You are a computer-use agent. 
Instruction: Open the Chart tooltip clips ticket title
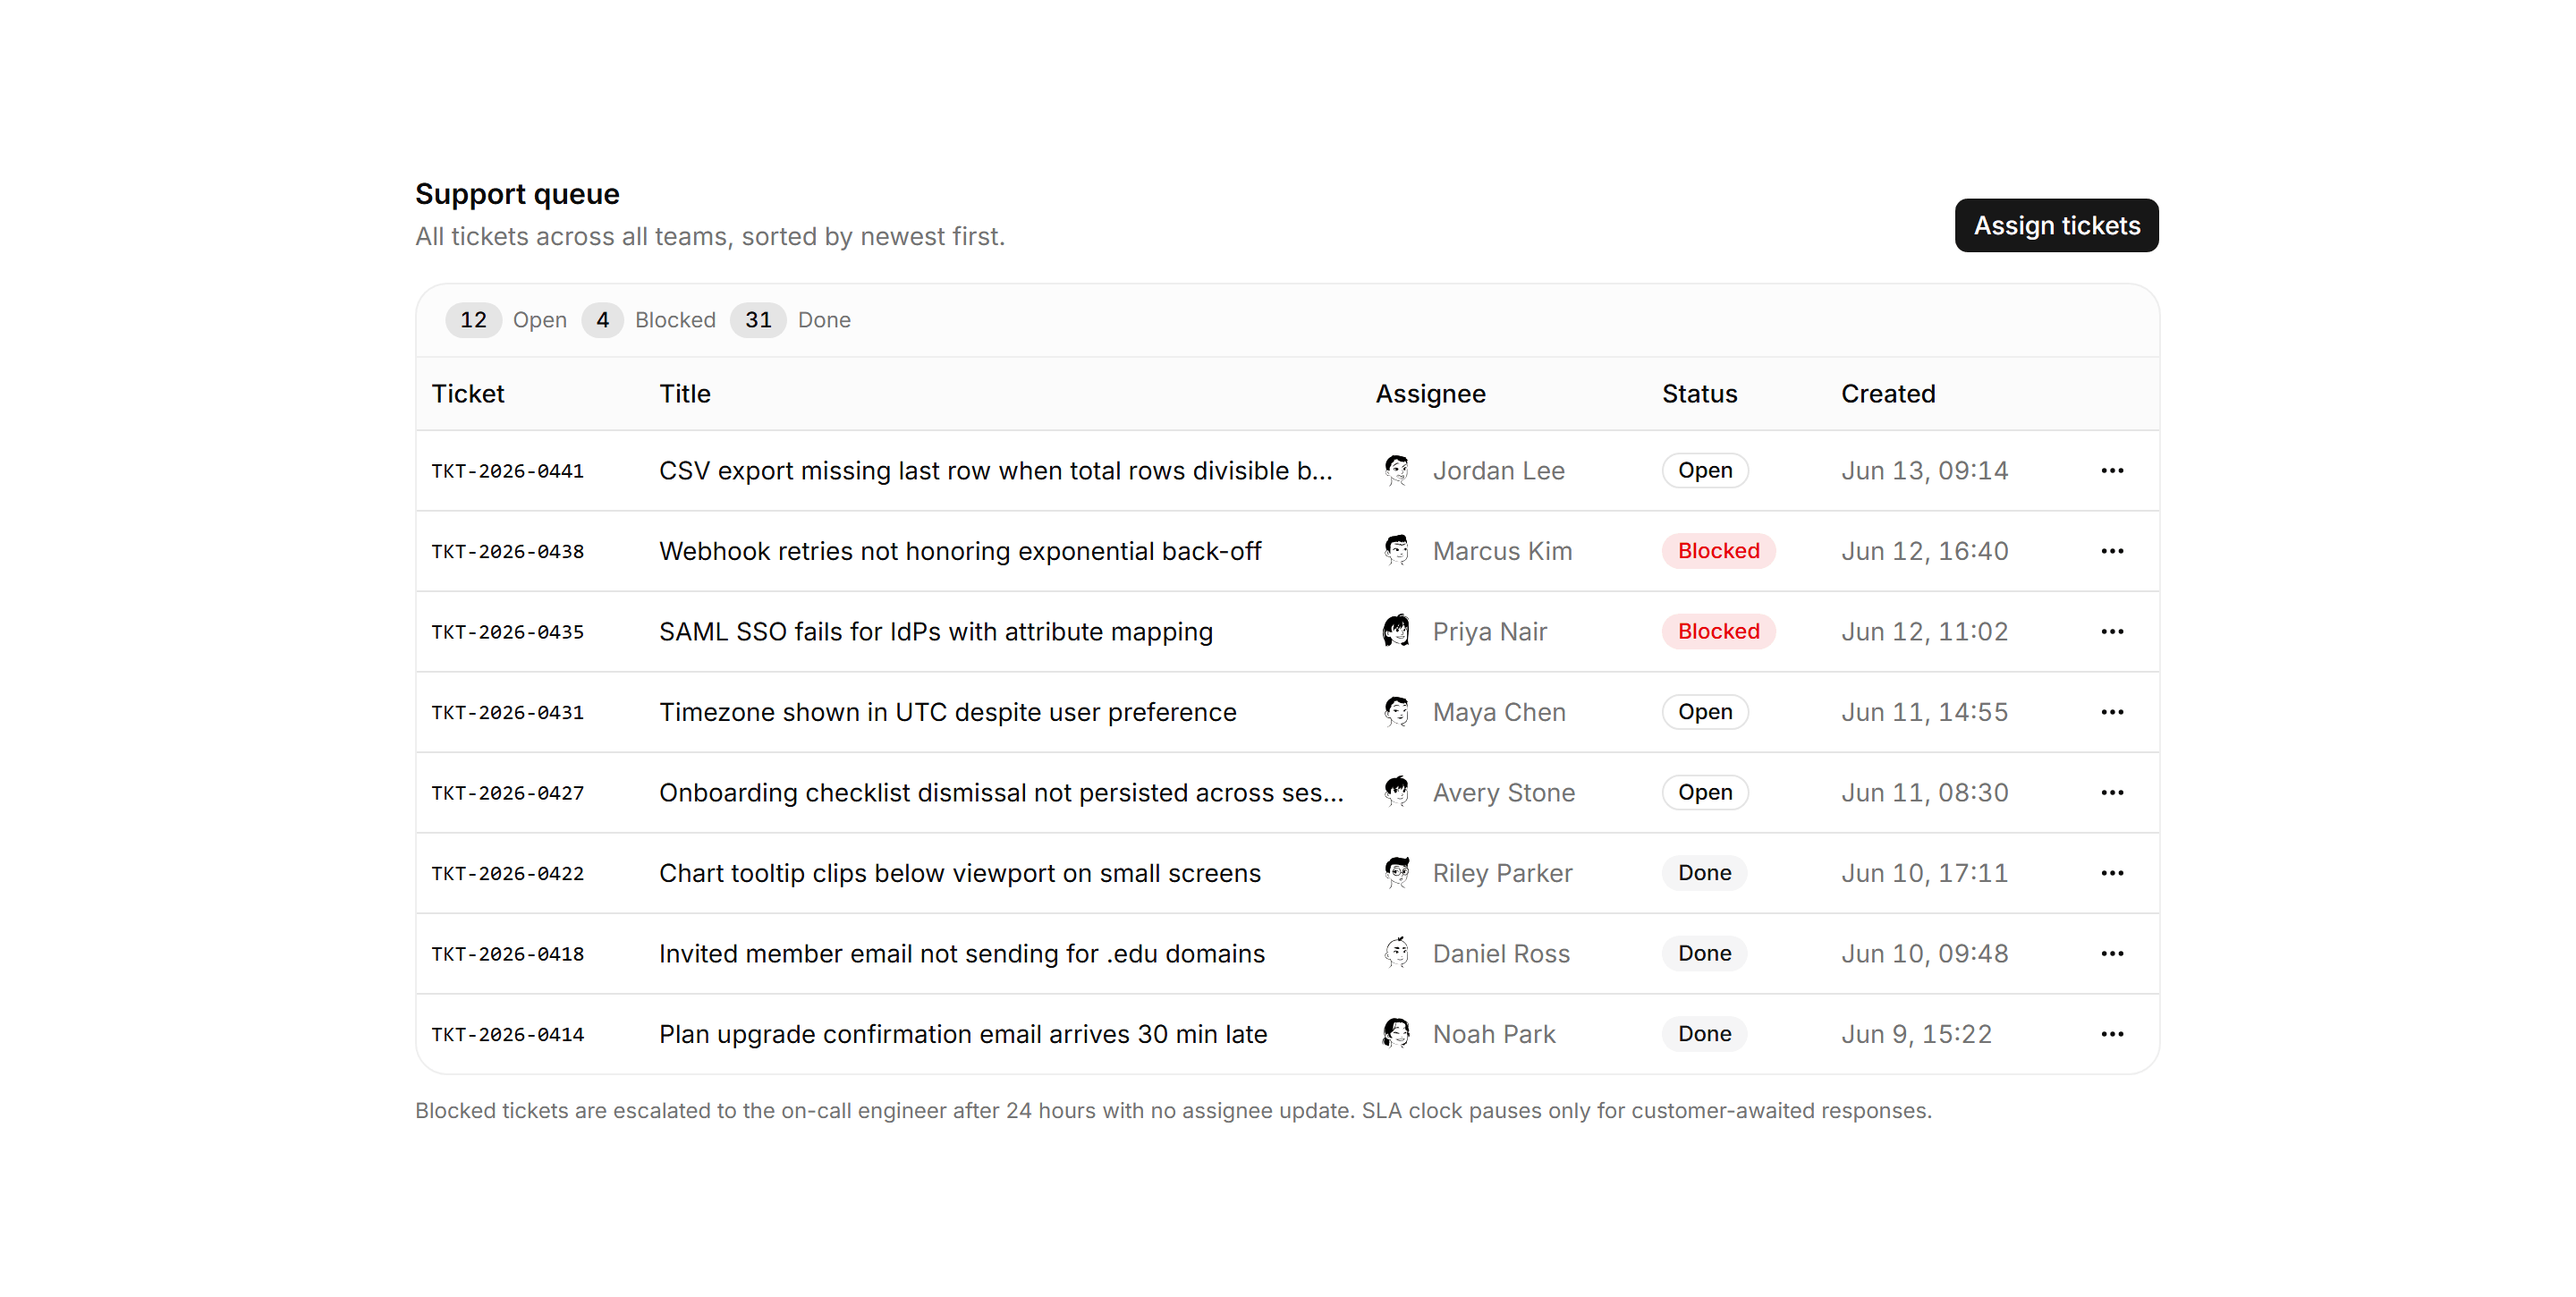(960, 873)
